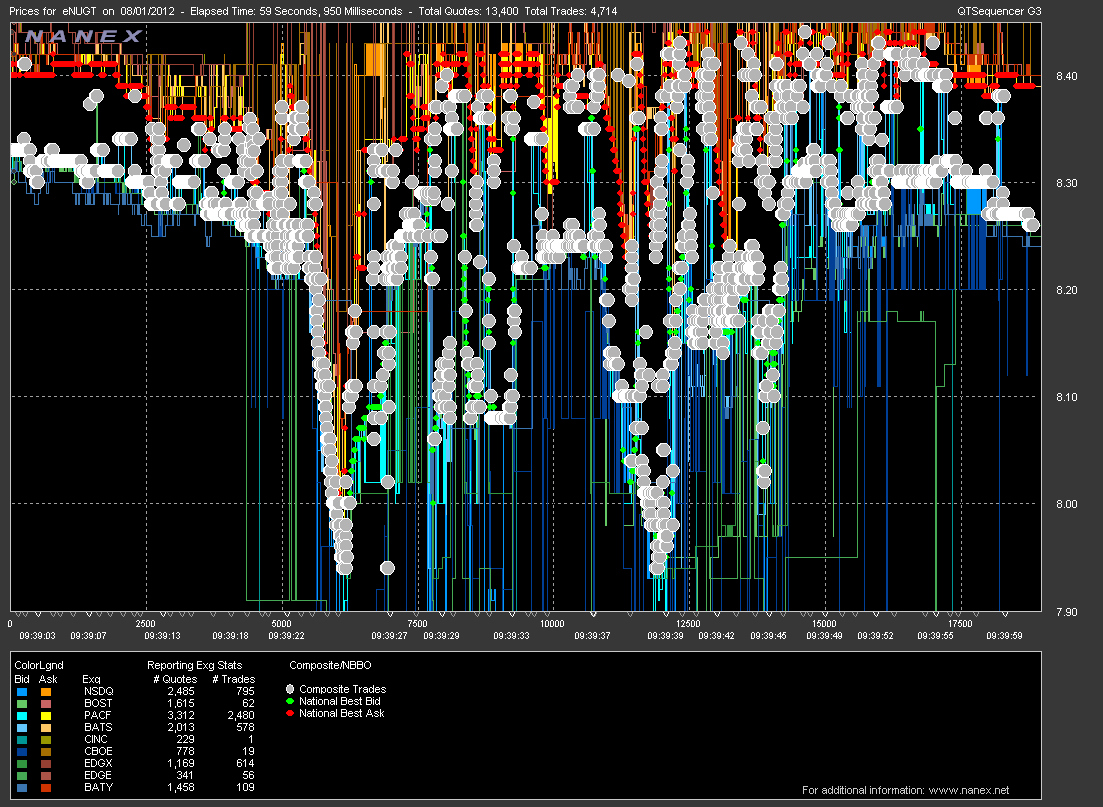Click the BOST exchange name in the legend
Viewport: 1103px width, 807px height.
click(x=98, y=704)
